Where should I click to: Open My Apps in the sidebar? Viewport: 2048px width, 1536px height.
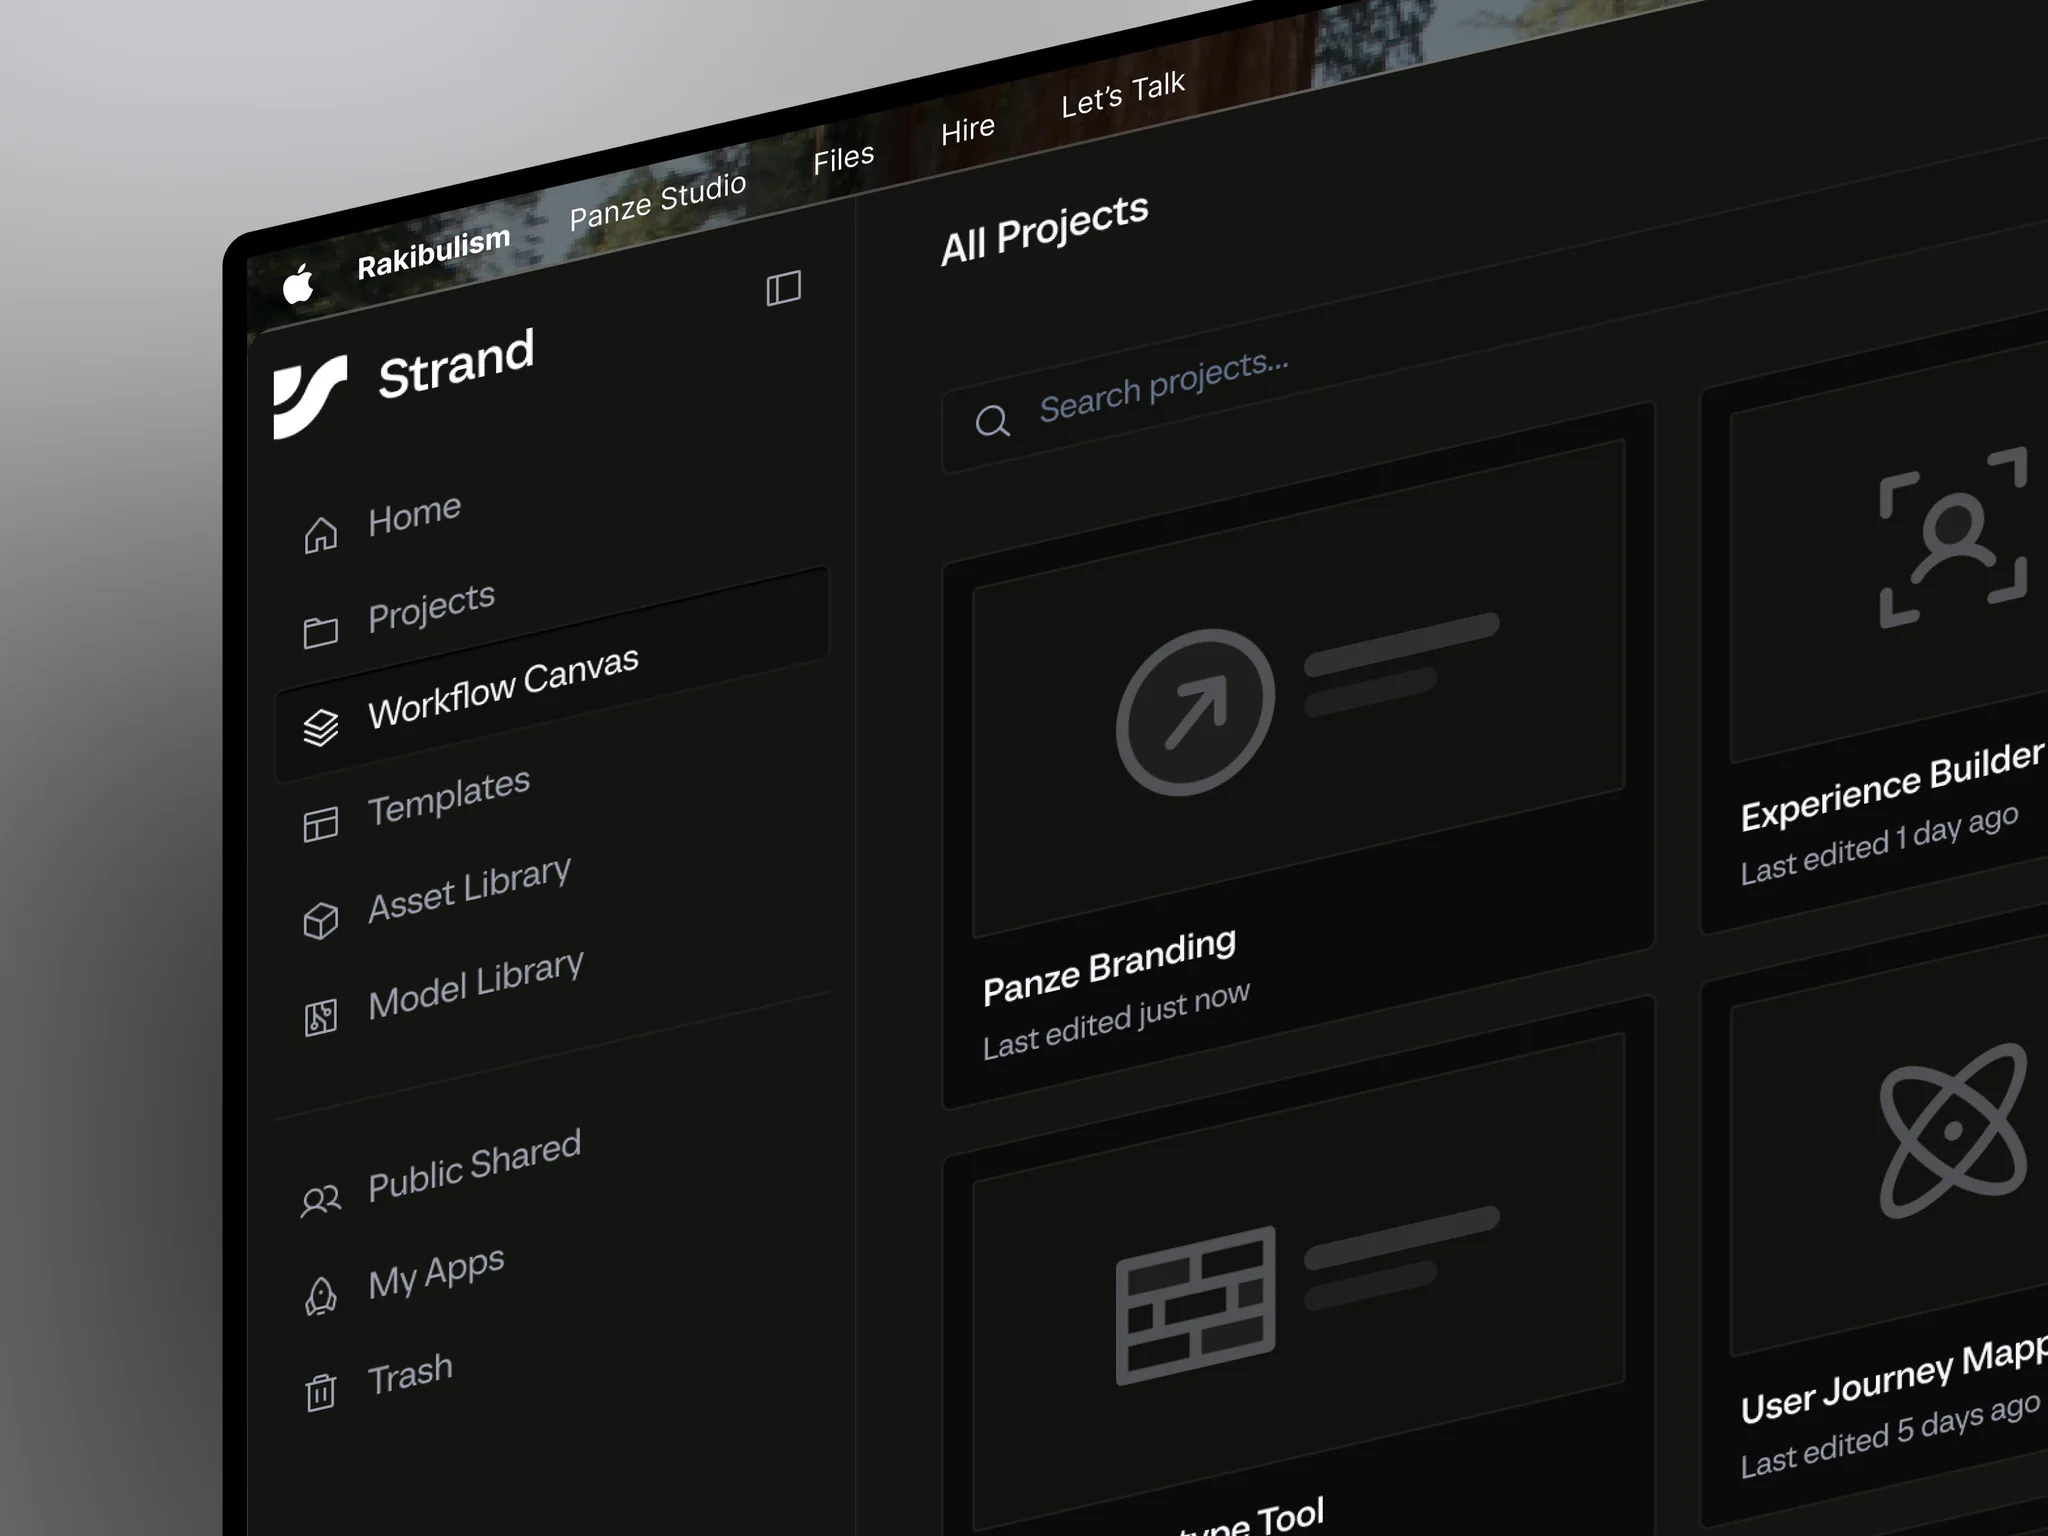(436, 1273)
